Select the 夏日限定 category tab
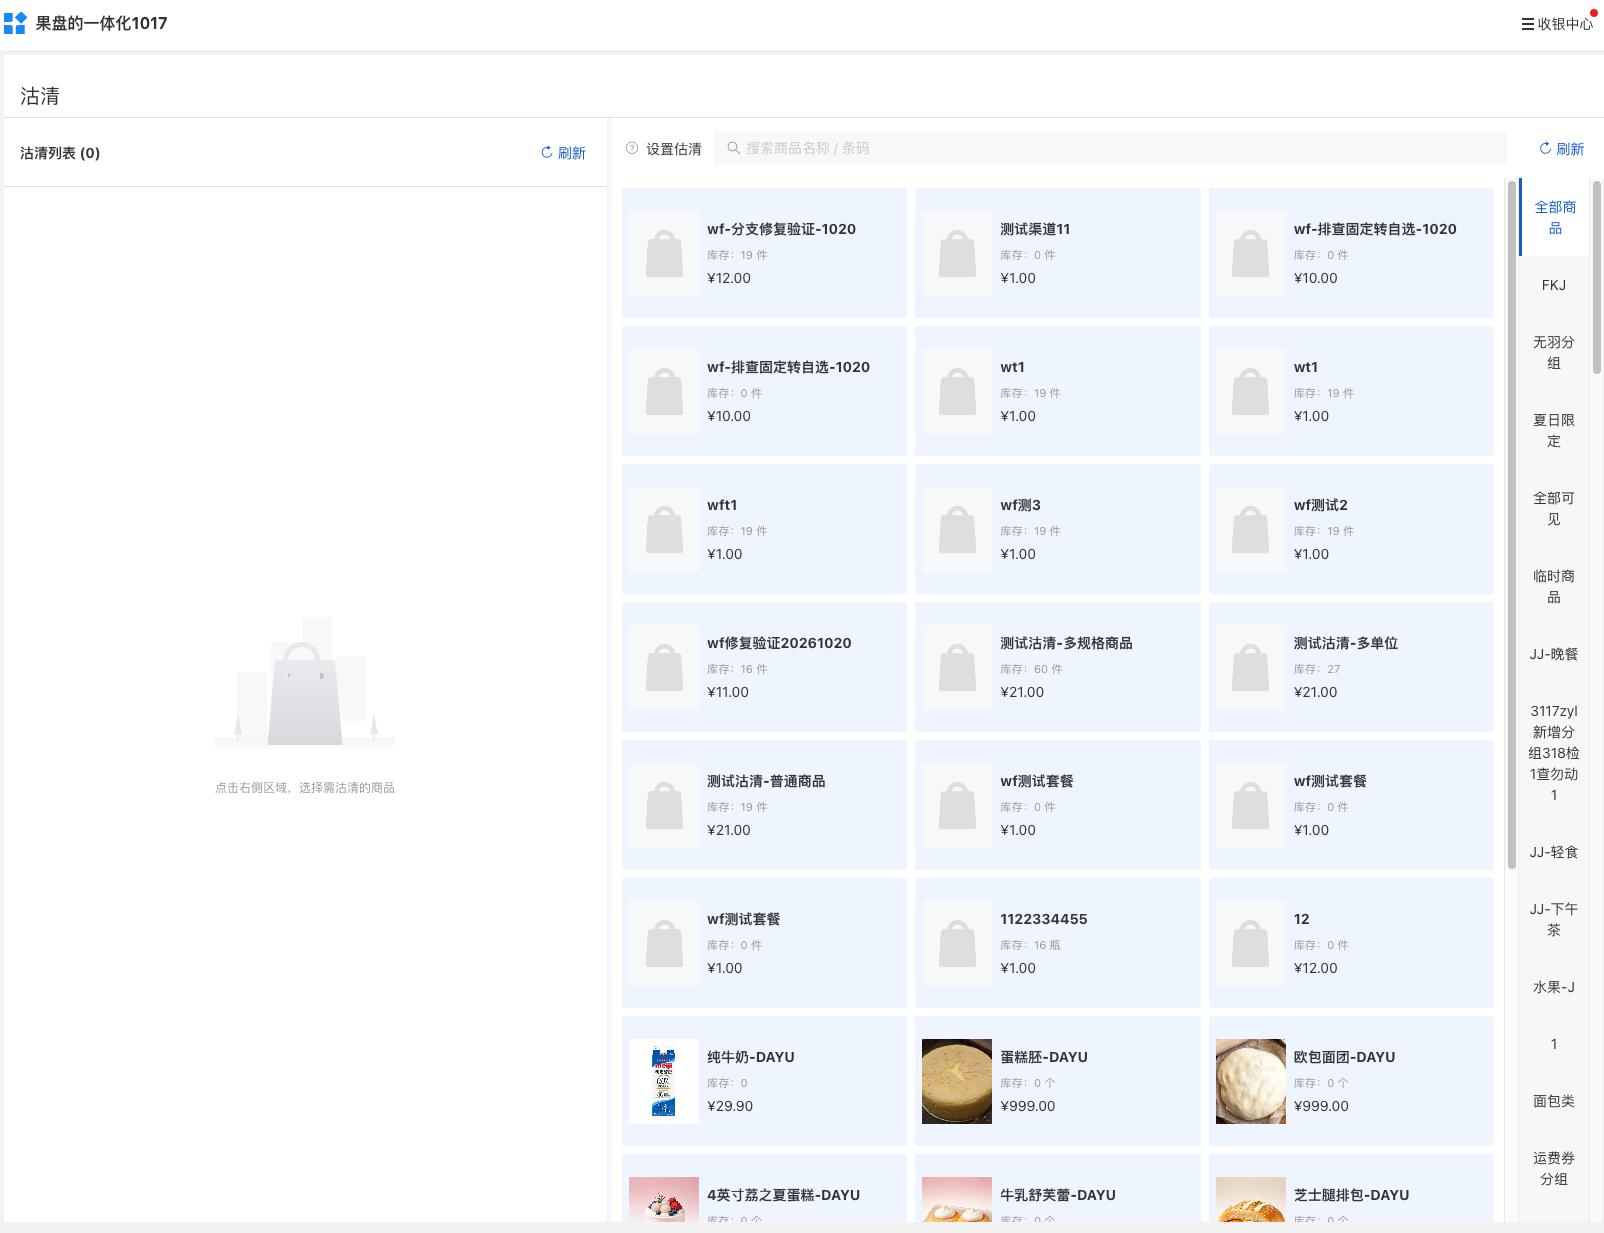The height and width of the screenshot is (1233, 1604). pos(1554,430)
